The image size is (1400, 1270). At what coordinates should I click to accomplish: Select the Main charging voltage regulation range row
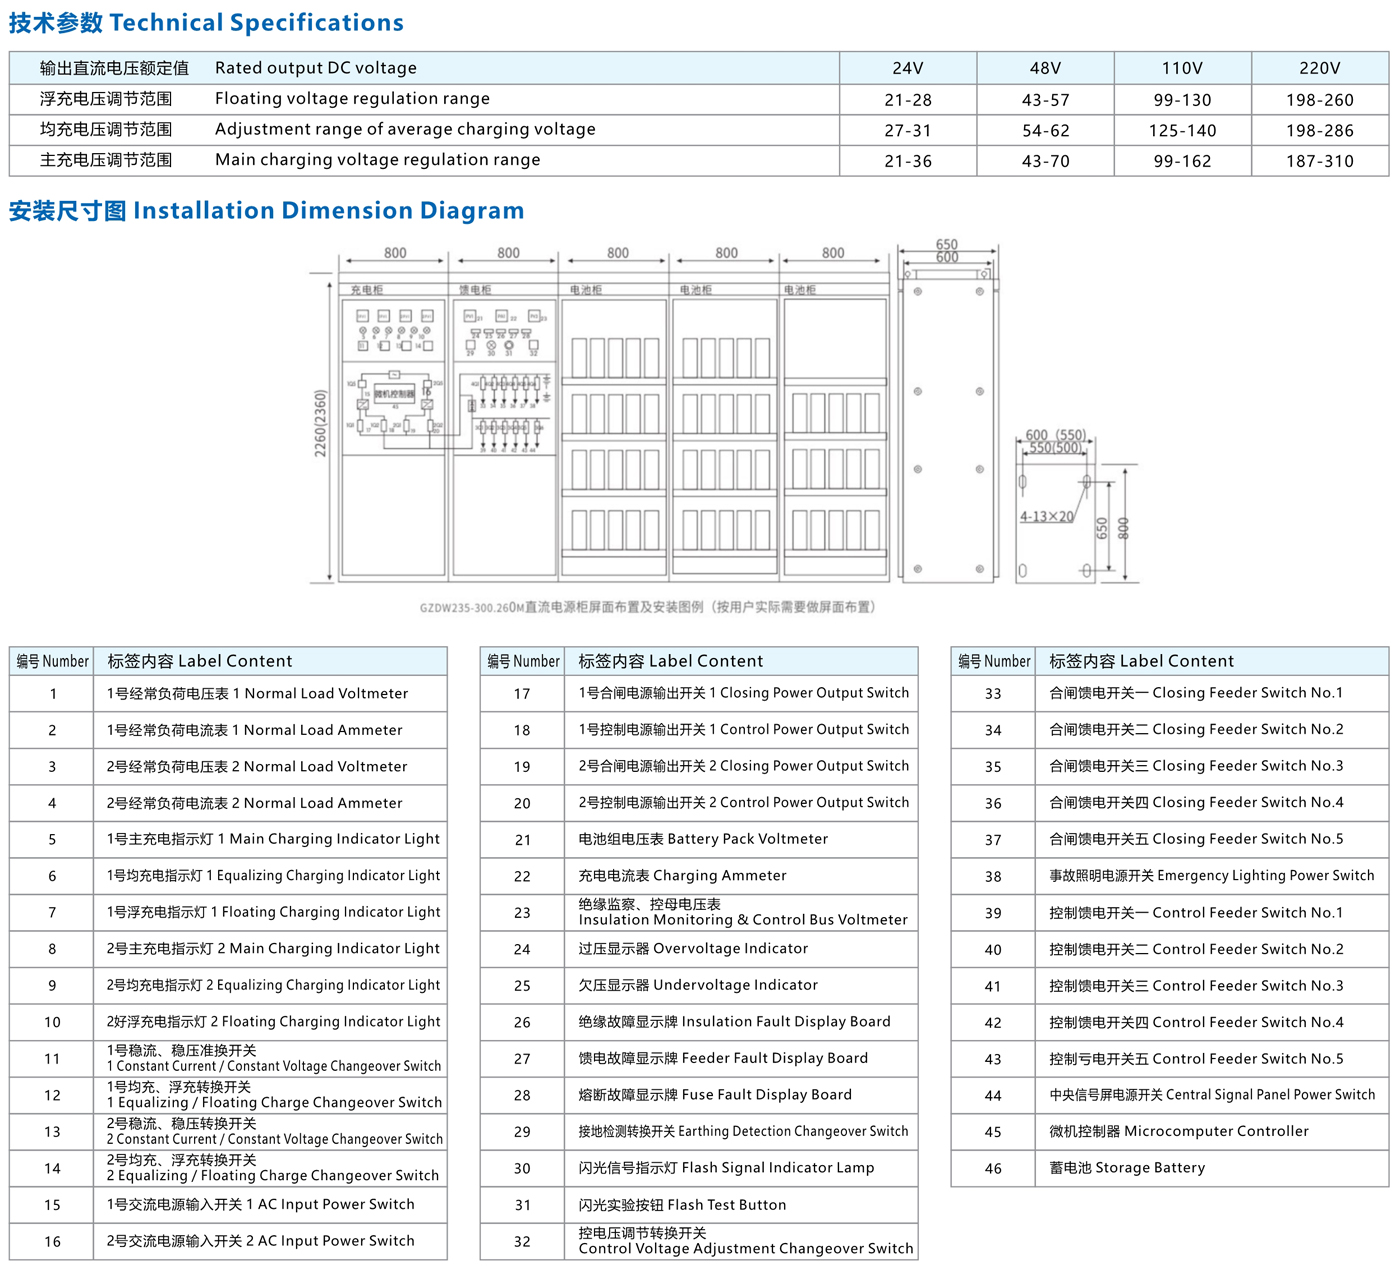pyautogui.click(x=699, y=161)
